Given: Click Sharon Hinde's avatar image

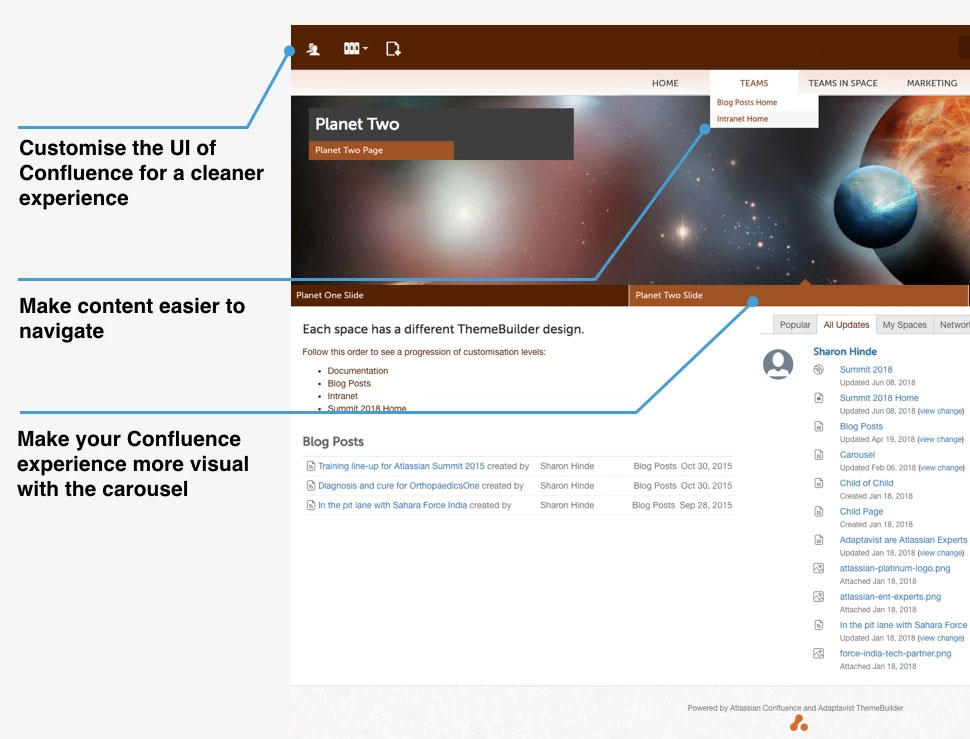Looking at the screenshot, I should click(778, 364).
